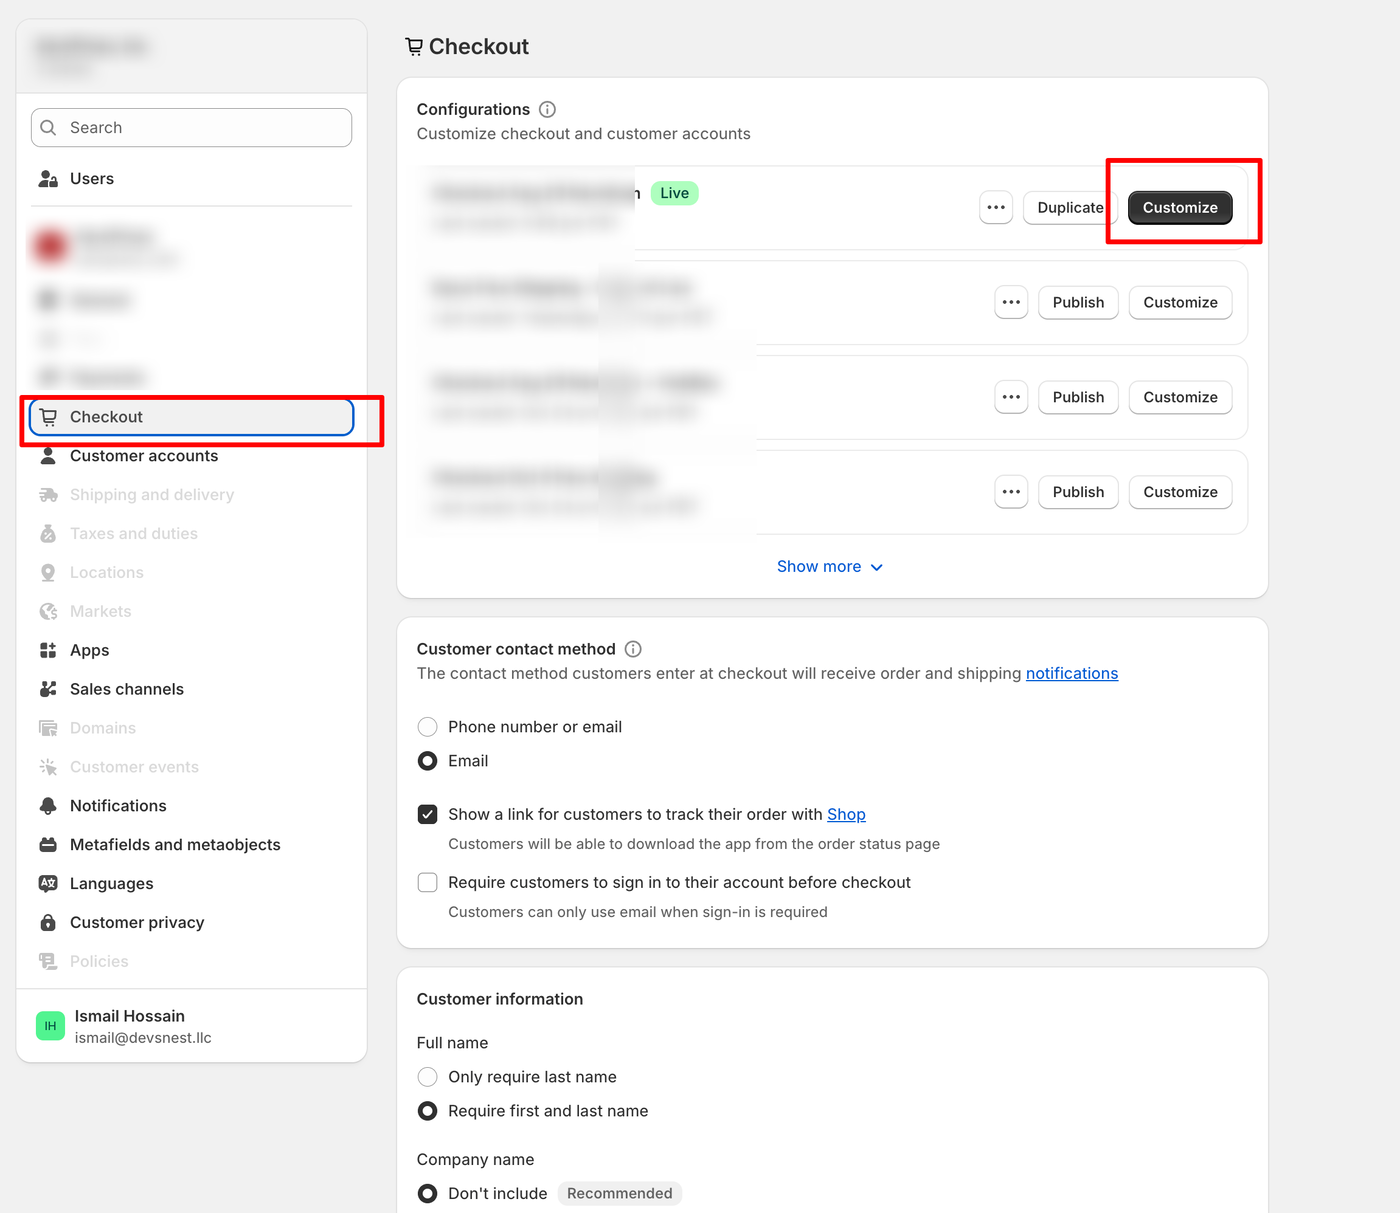Click the Languages translate icon

[48, 884]
